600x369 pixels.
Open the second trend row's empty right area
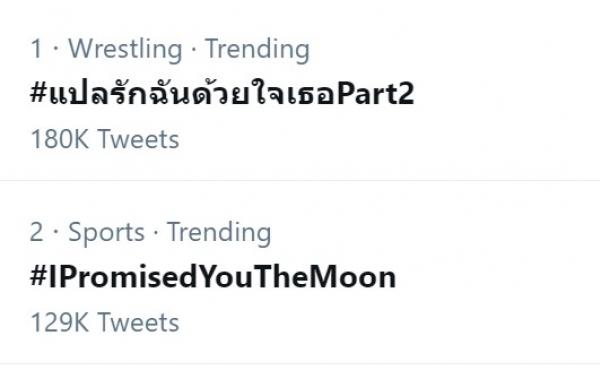click(x=497, y=276)
